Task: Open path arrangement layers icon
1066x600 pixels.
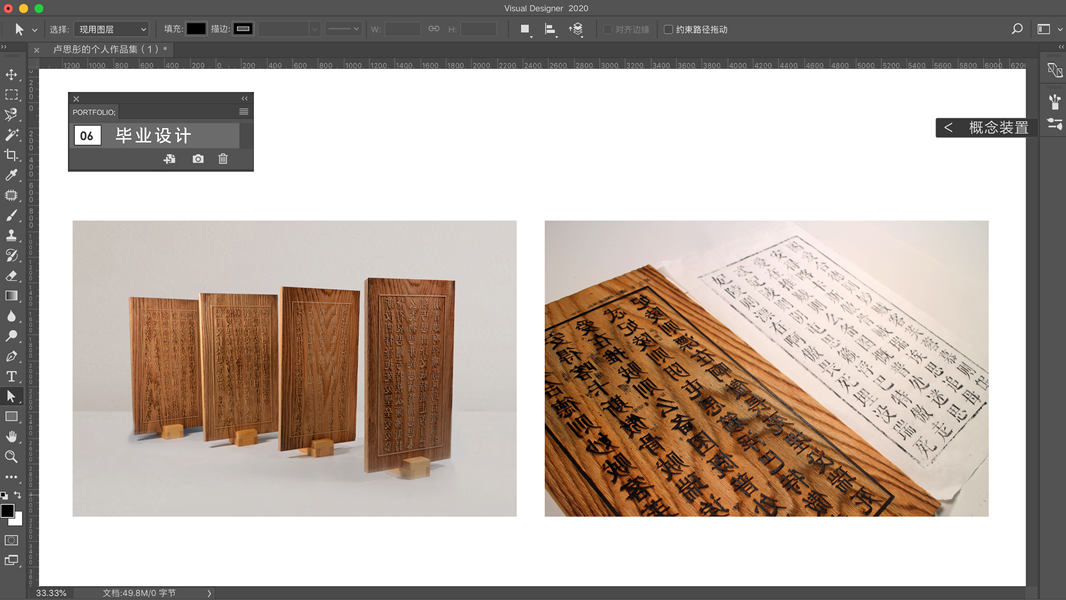Action: tap(576, 29)
